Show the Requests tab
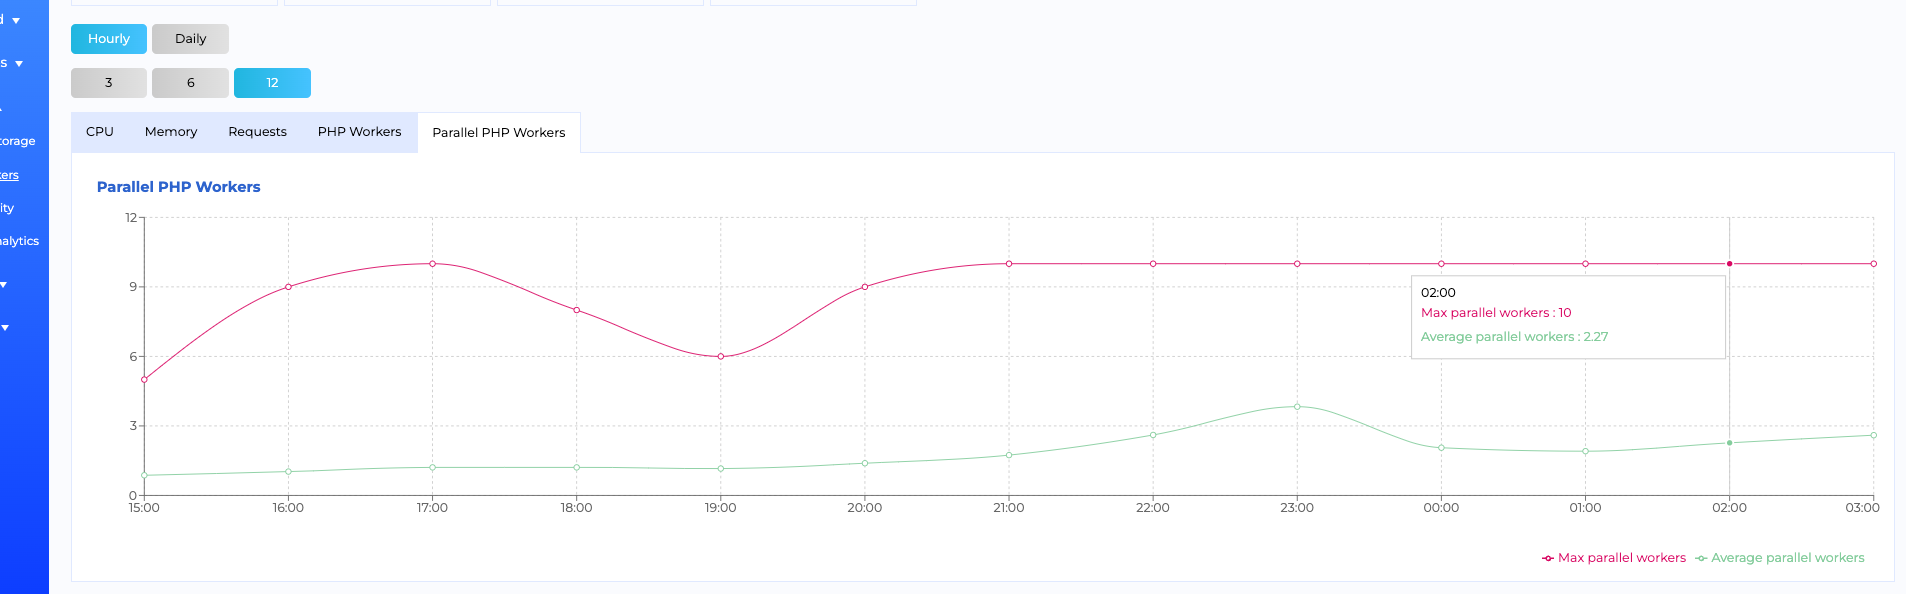The height and width of the screenshot is (594, 1906). coord(257,132)
